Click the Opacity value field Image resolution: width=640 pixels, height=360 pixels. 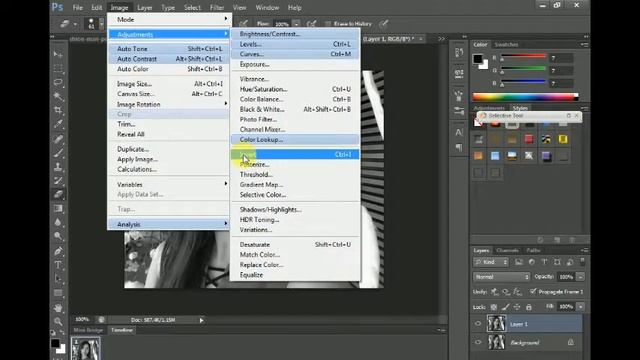tap(566, 277)
